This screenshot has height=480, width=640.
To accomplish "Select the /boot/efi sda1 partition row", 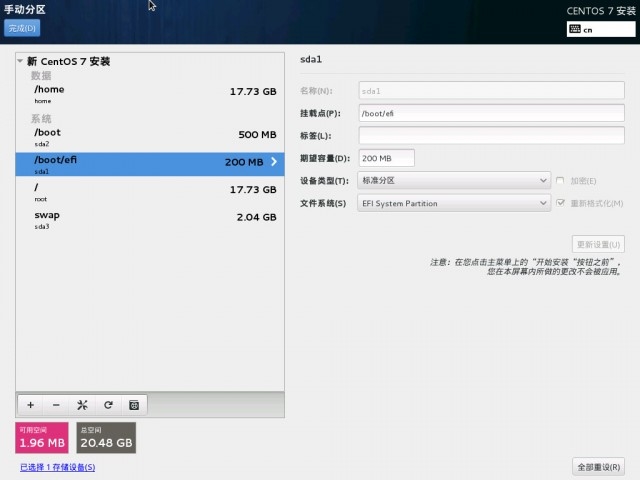I will tap(150, 164).
